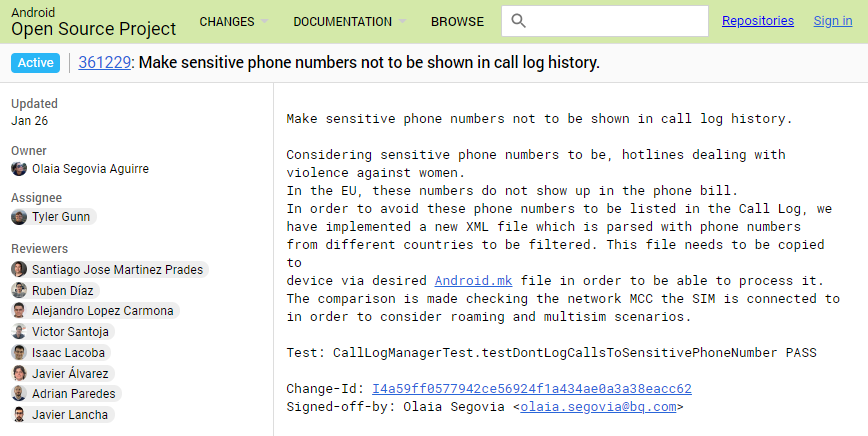Viewport: 868px width, 436px height.
Task: Expand the CHANGES menu arrow
Action: click(x=265, y=22)
